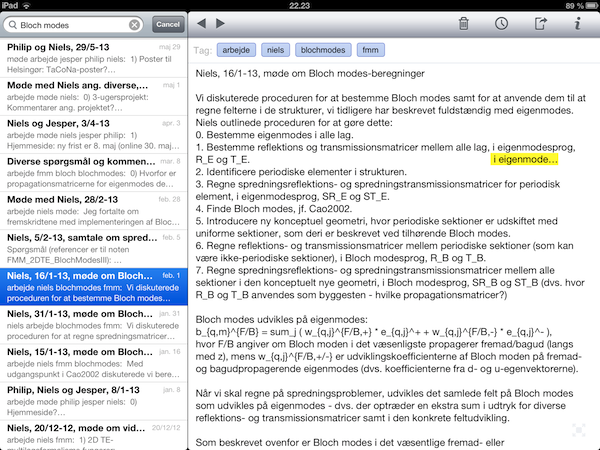Click the note title line 'Niels, 16/1-13, møde om Bloch modes-beregninger'
Image resolution: width=600 pixels, height=450 pixels.
(x=310, y=73)
